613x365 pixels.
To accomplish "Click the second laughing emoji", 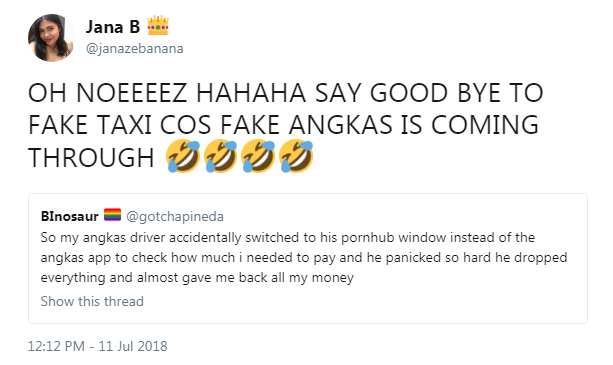I will coord(220,156).
